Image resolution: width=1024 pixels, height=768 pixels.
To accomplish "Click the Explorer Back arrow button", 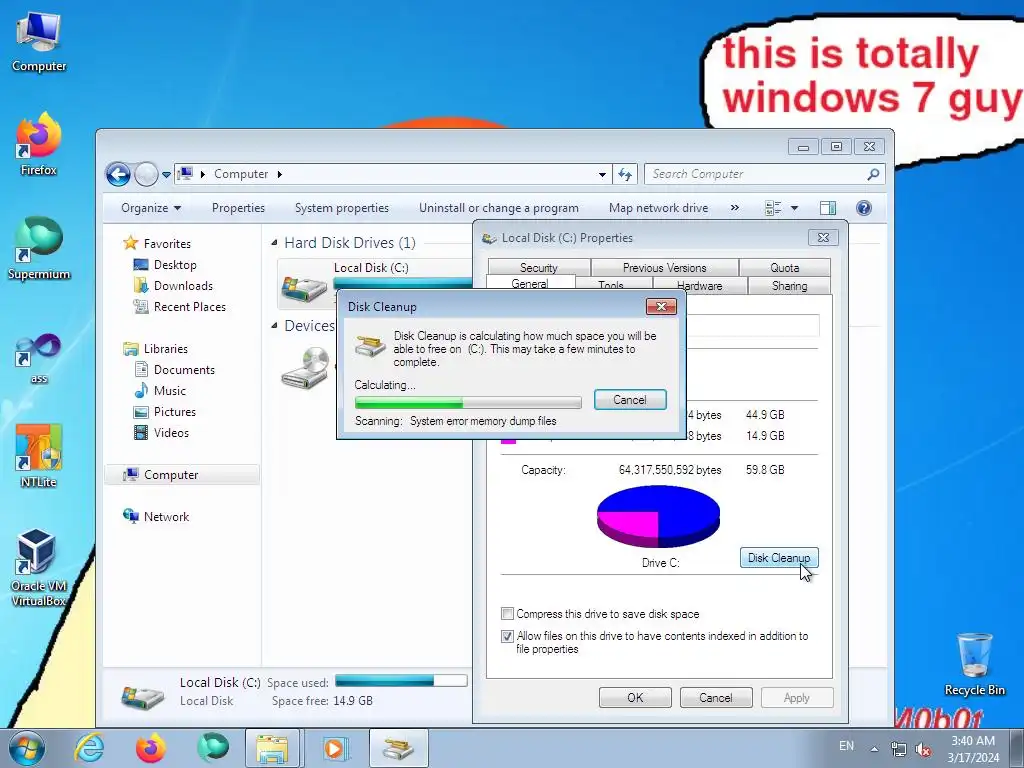I will pos(118,174).
